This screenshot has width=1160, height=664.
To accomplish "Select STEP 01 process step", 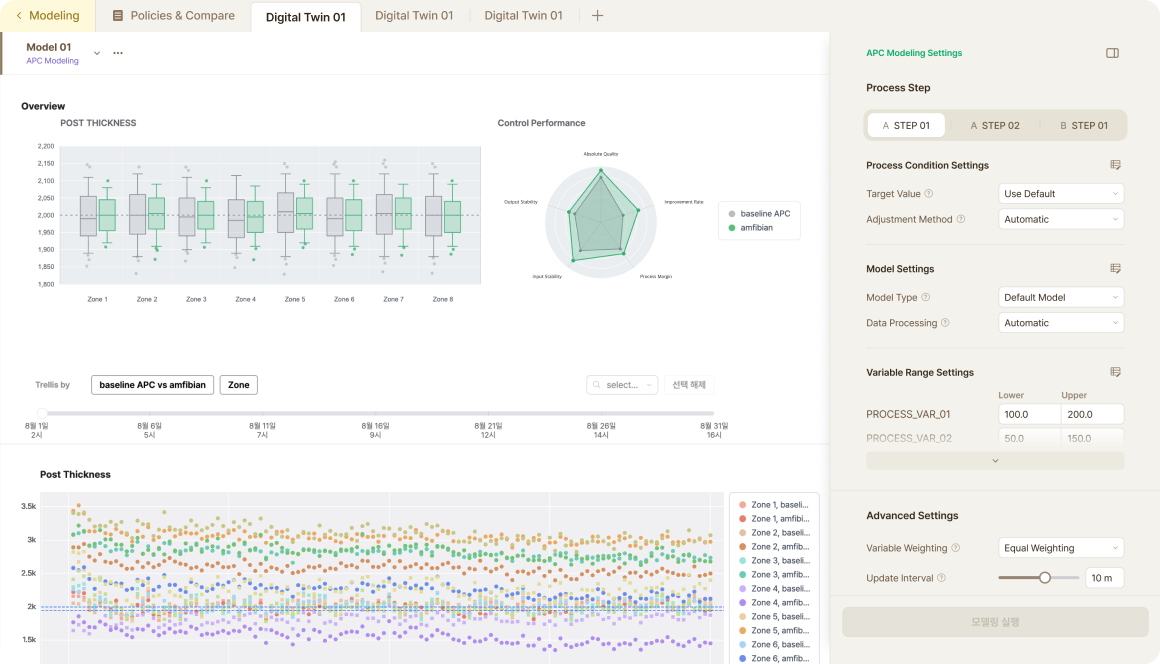I will (906, 126).
